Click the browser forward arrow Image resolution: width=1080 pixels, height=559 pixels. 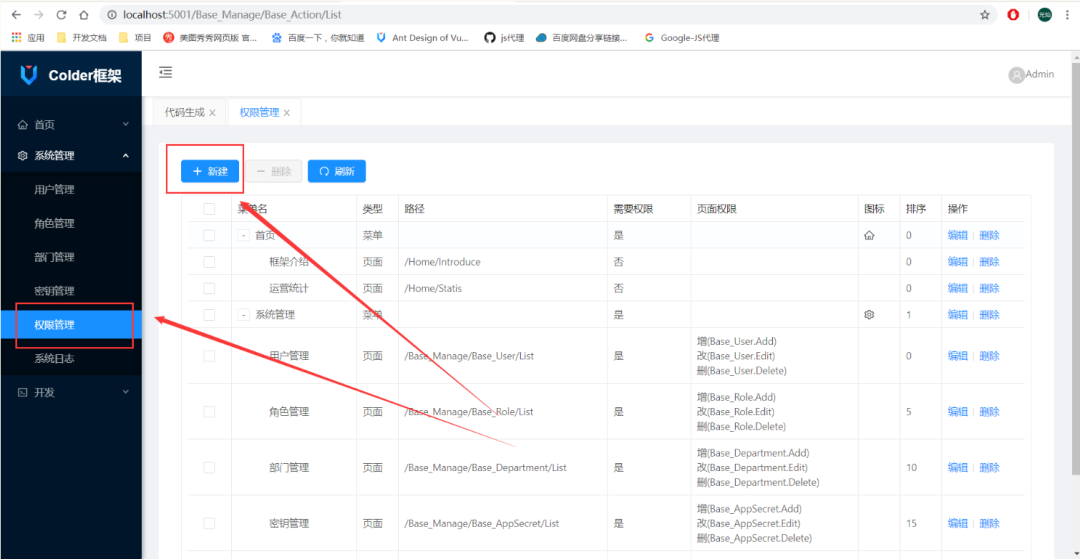[39, 14]
